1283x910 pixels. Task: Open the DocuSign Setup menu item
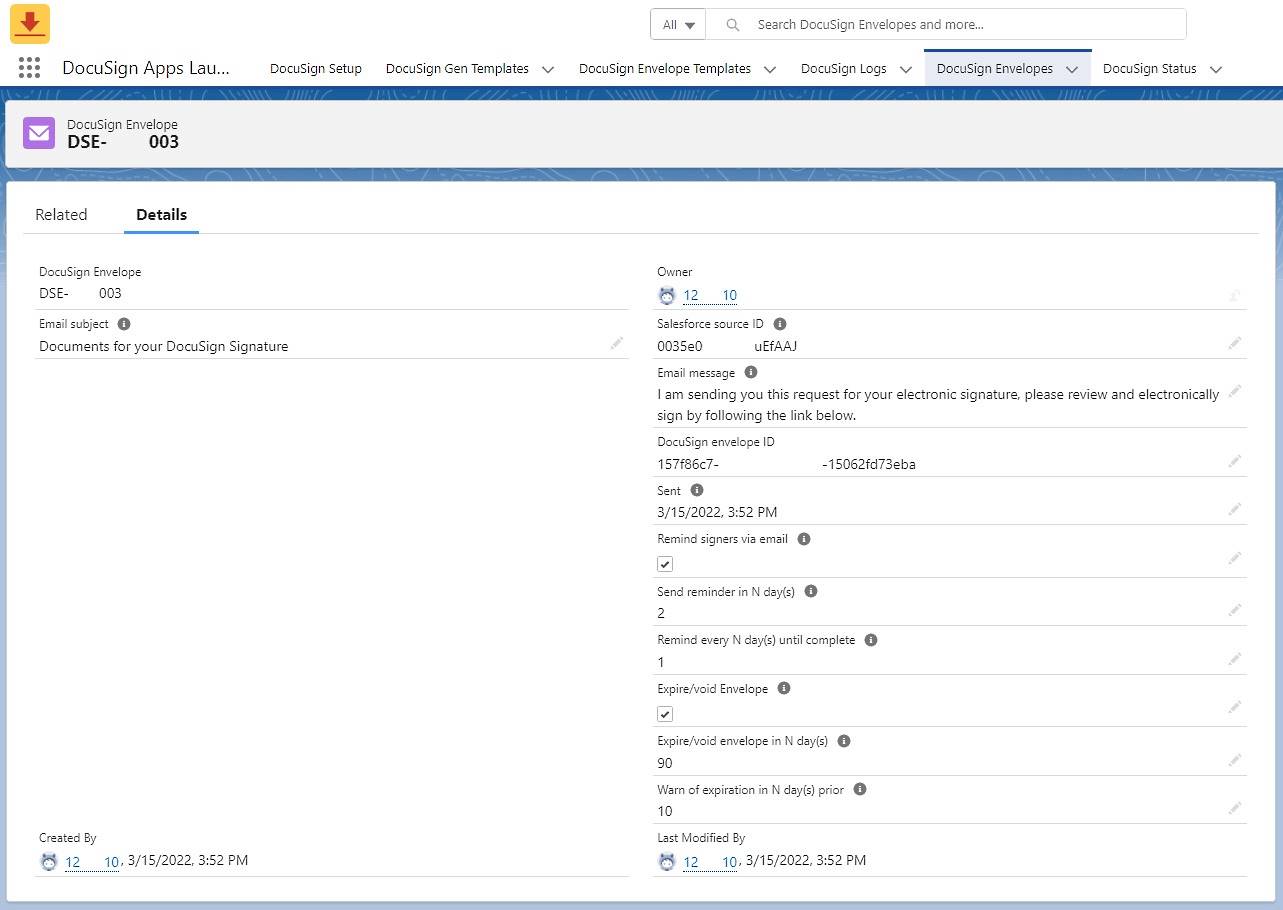(316, 69)
